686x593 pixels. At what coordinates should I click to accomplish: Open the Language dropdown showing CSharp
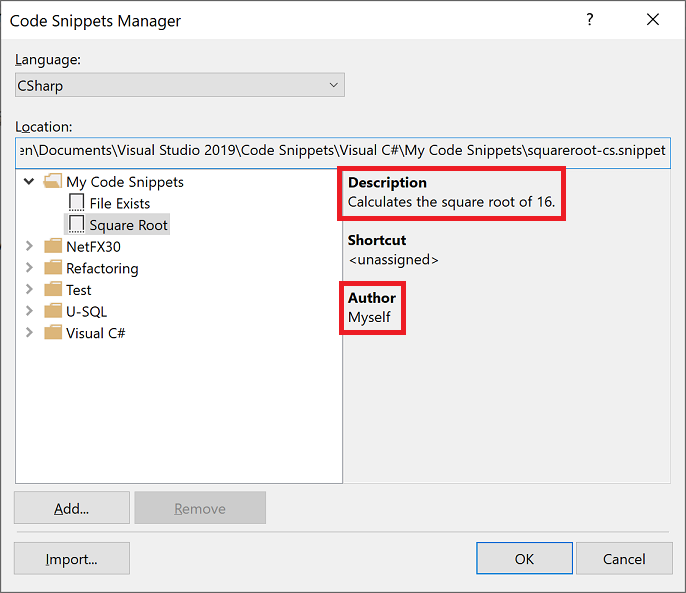pos(180,86)
